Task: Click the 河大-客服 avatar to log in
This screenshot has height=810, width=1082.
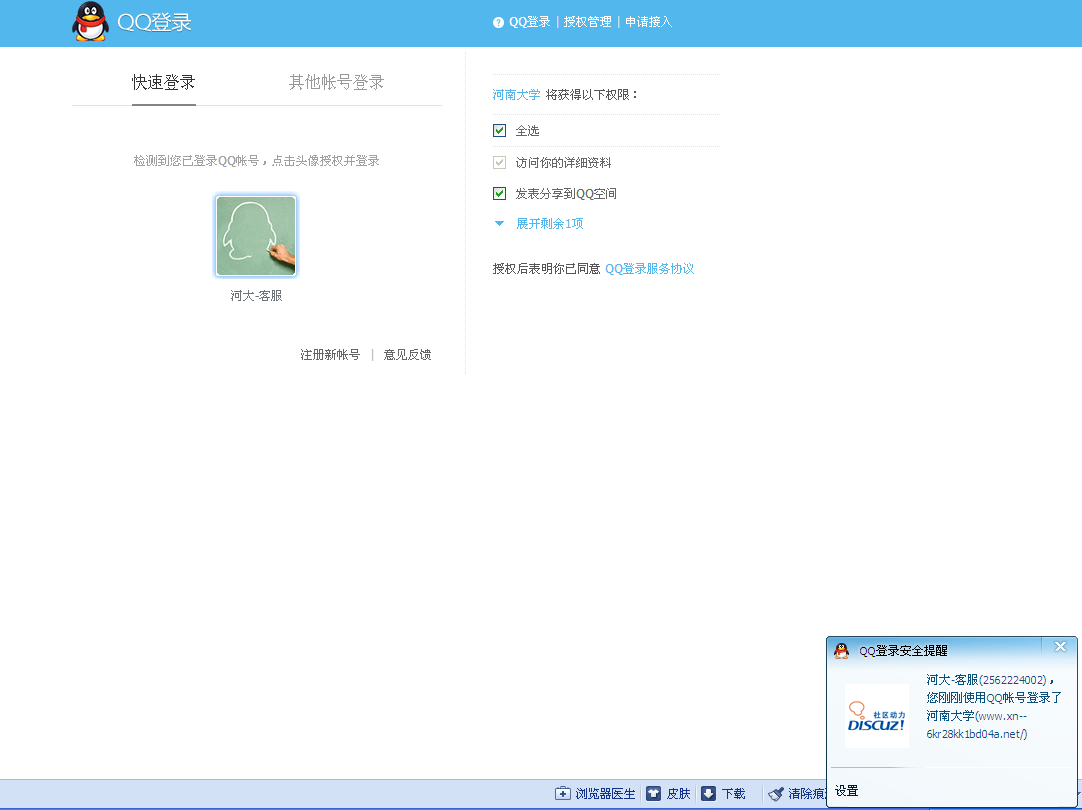Action: point(256,236)
